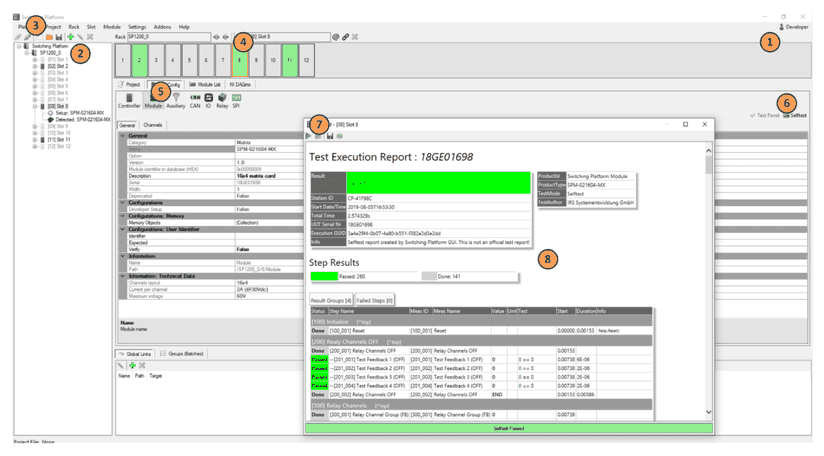This screenshot has height=456, width=824.
Task: Collapse the Configurations property section
Action: tap(122, 202)
